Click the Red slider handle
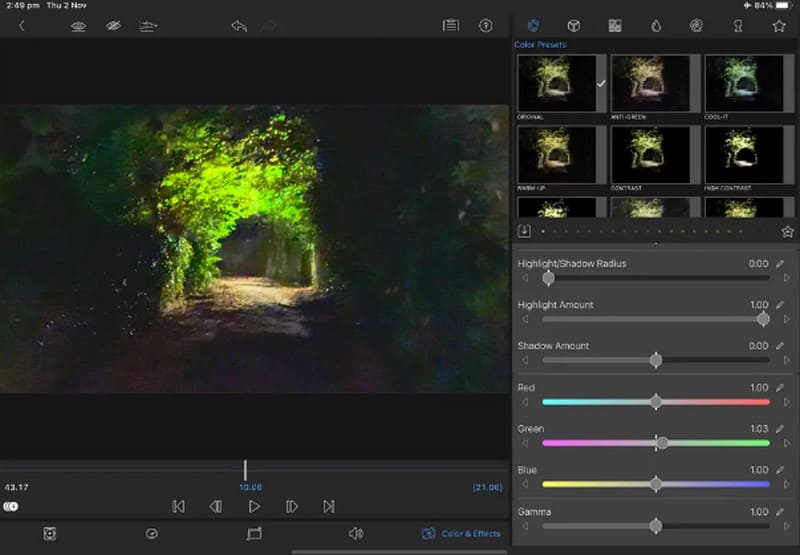800x555 pixels. 656,402
